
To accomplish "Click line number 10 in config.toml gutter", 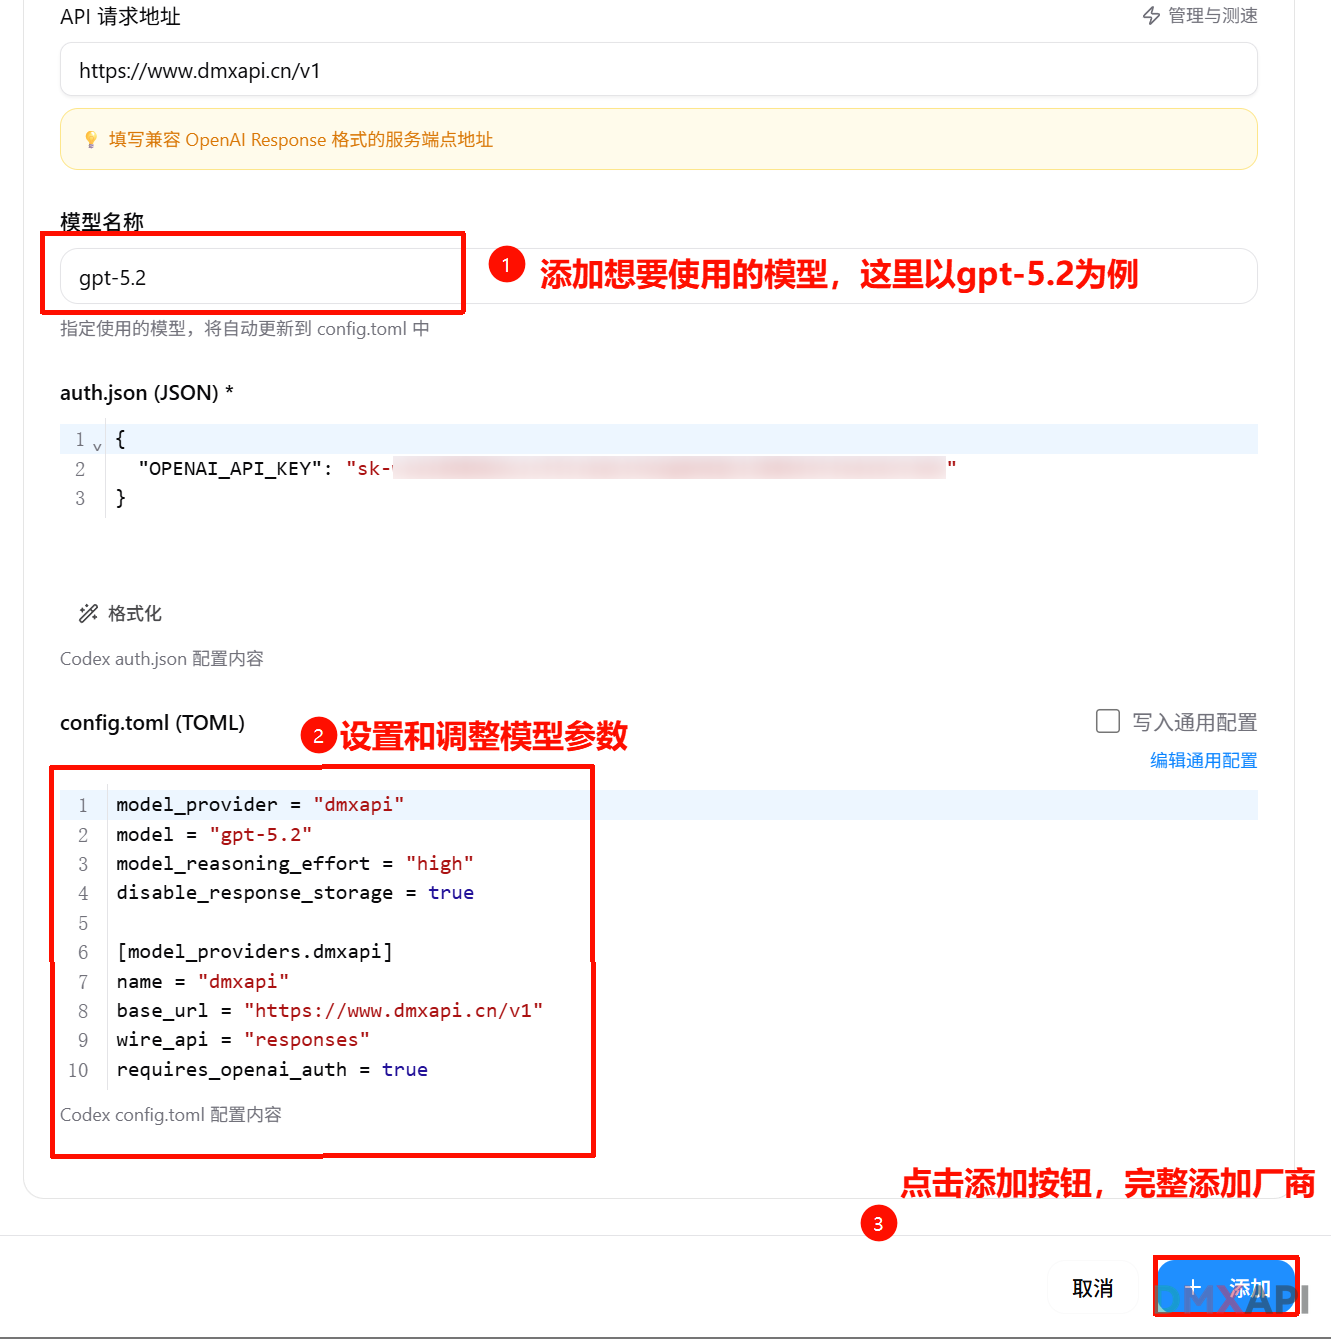I will pyautogui.click(x=78, y=1070).
